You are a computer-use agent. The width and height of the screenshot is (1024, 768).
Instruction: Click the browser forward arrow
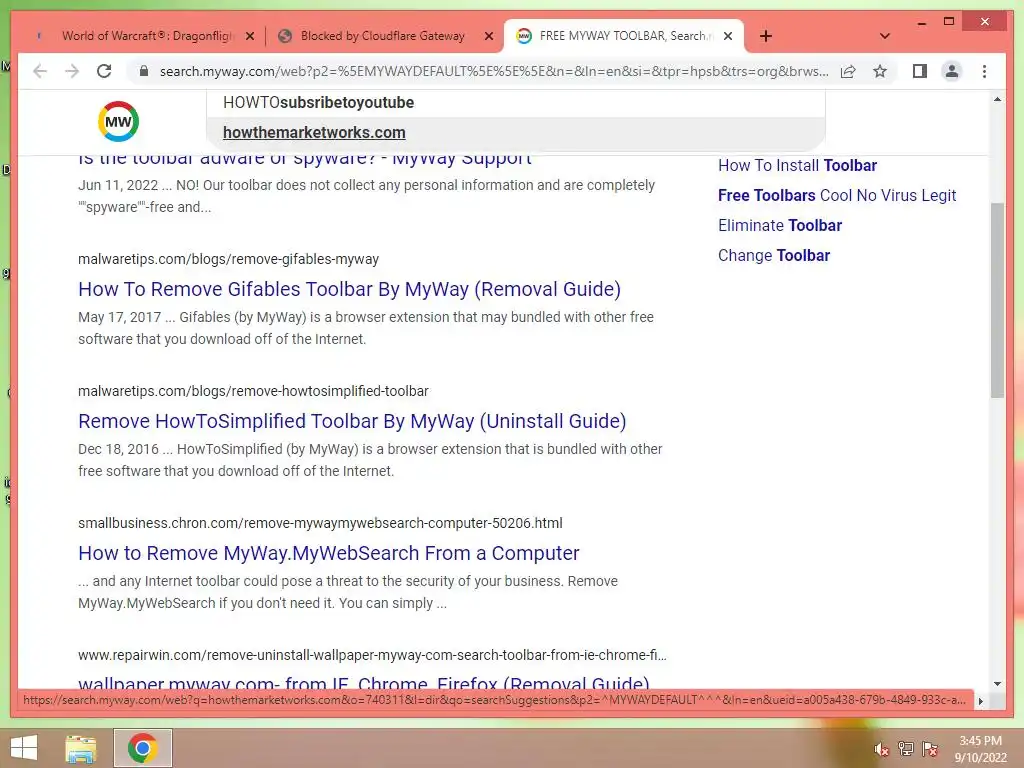pyautogui.click(x=72, y=71)
